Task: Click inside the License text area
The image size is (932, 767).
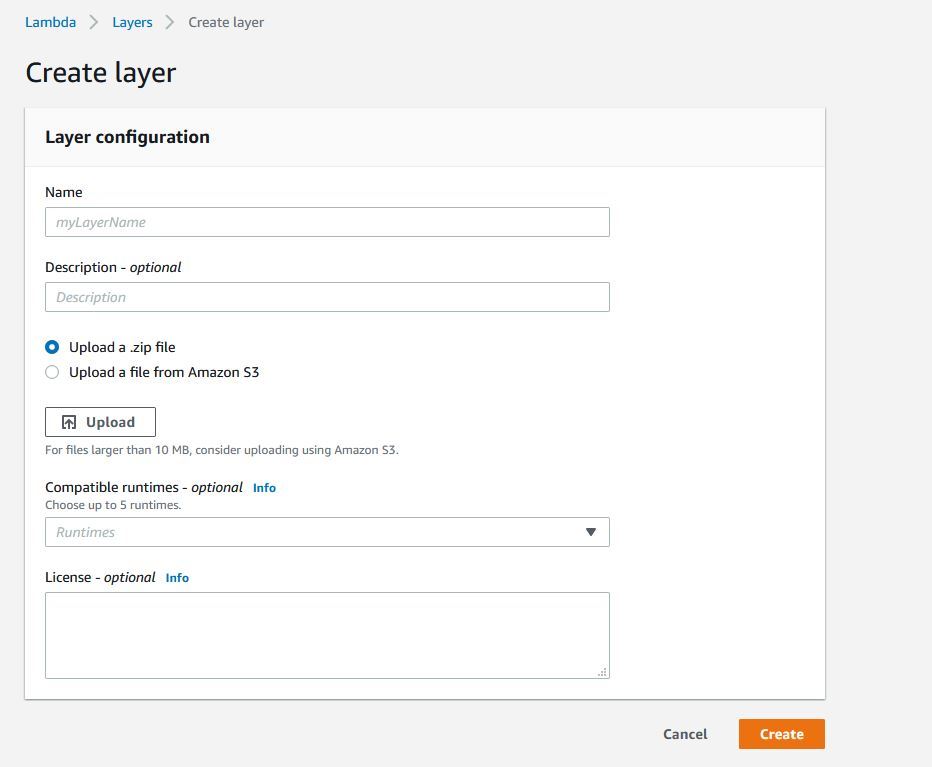Action: [327, 635]
